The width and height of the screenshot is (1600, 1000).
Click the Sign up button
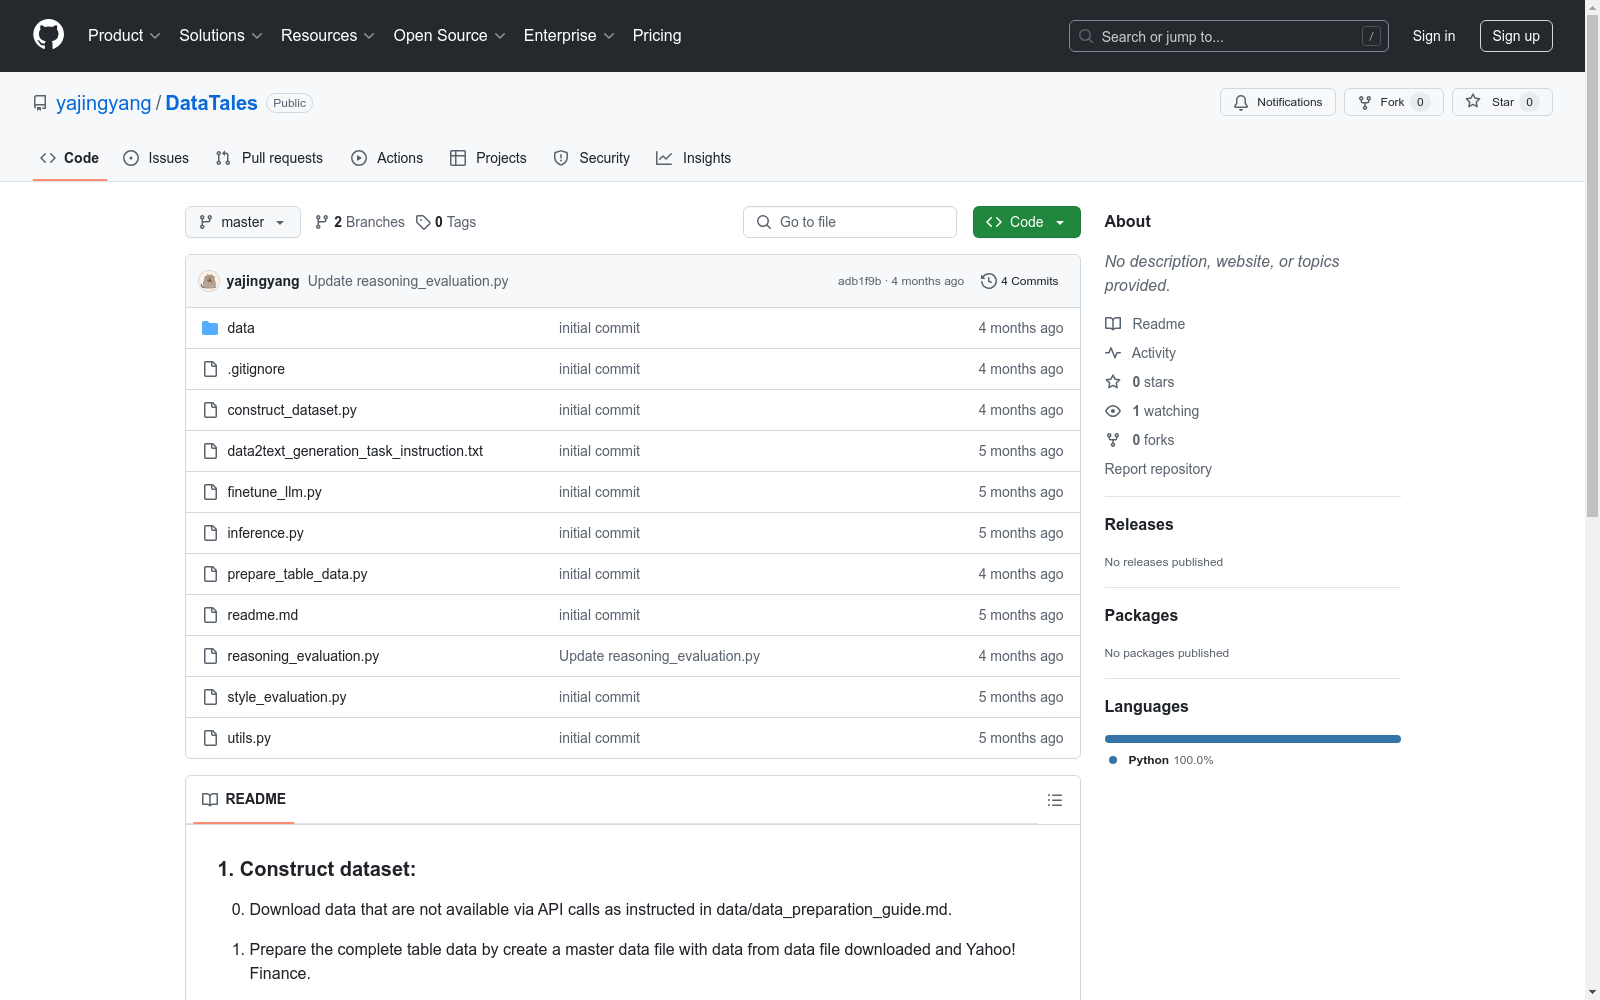point(1515,36)
